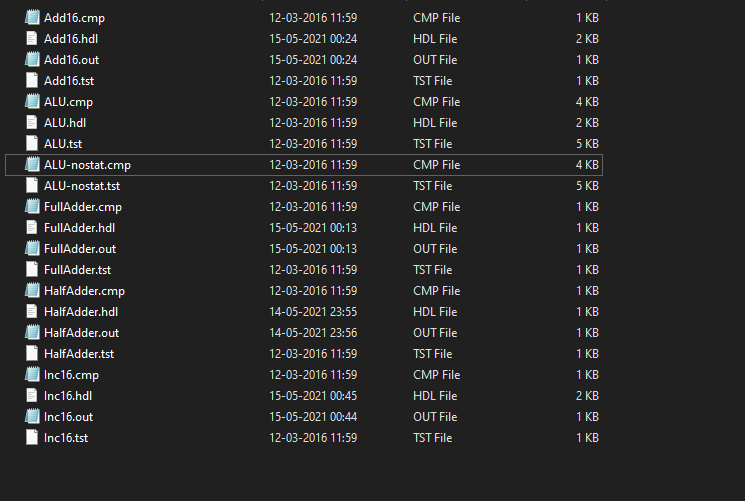Click the FullAdder.out file icon
Image resolution: width=745 pixels, height=501 pixels.
32,249
